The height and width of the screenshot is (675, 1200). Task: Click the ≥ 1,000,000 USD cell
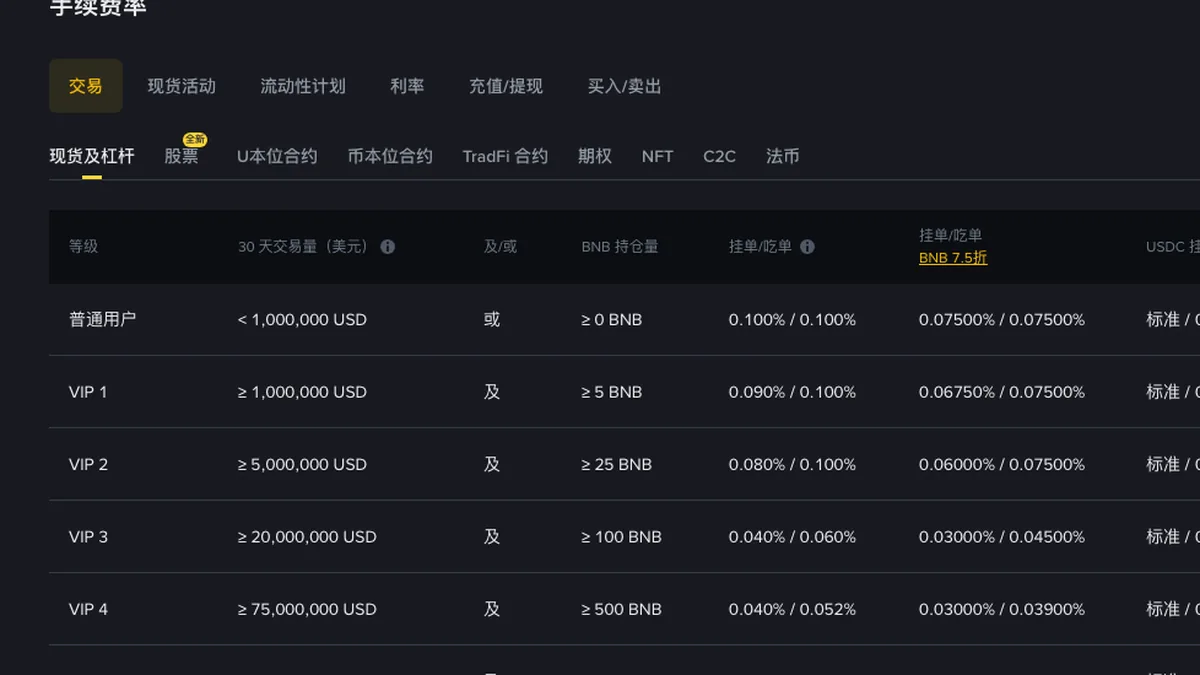(x=302, y=392)
